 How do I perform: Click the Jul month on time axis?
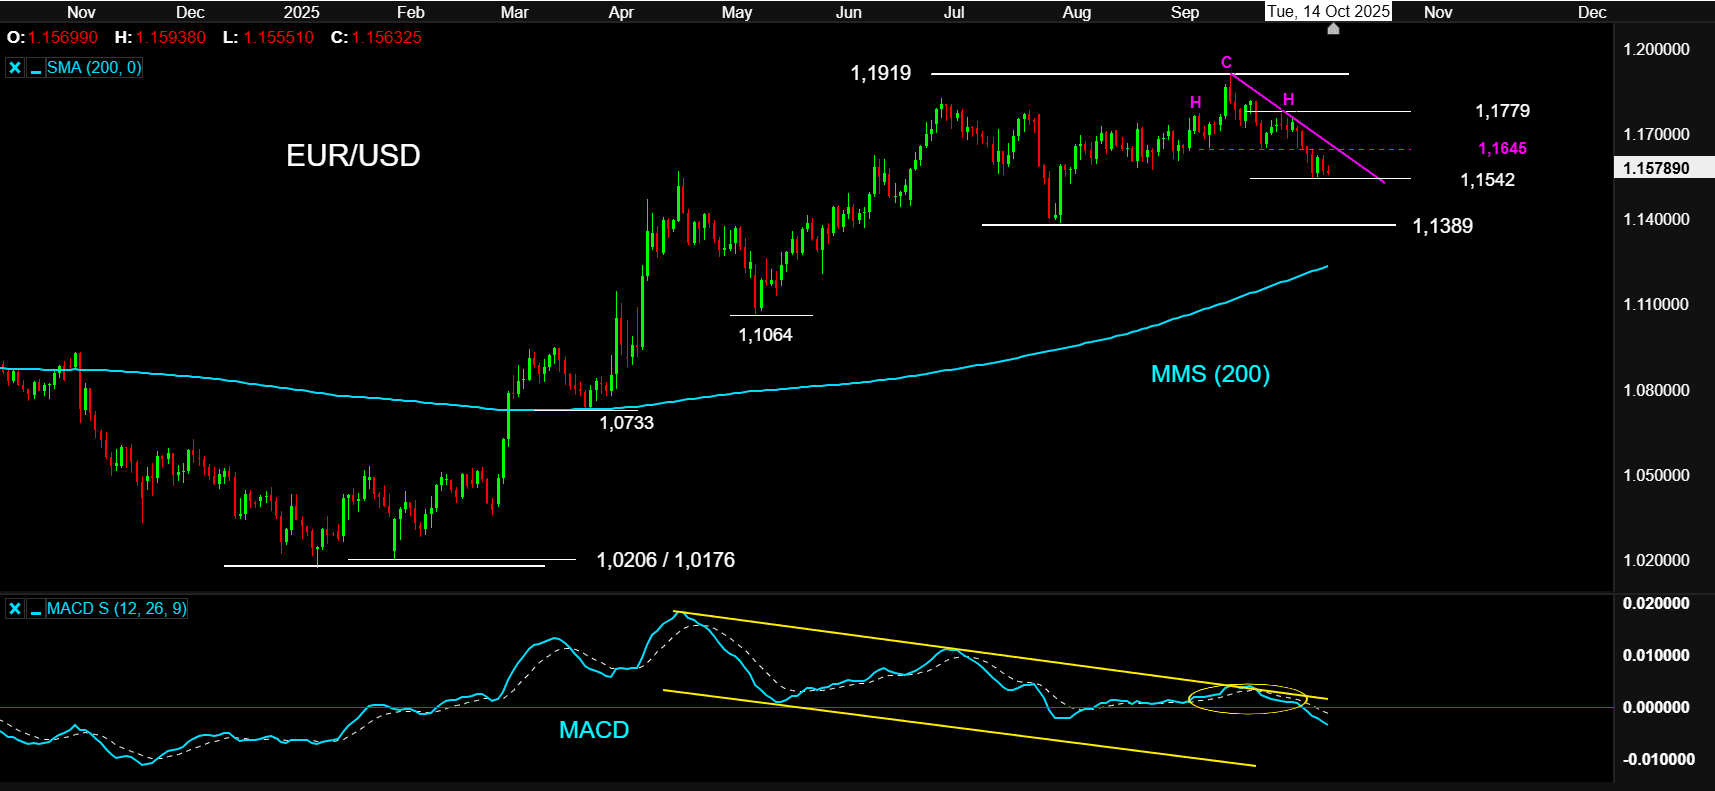click(x=954, y=12)
